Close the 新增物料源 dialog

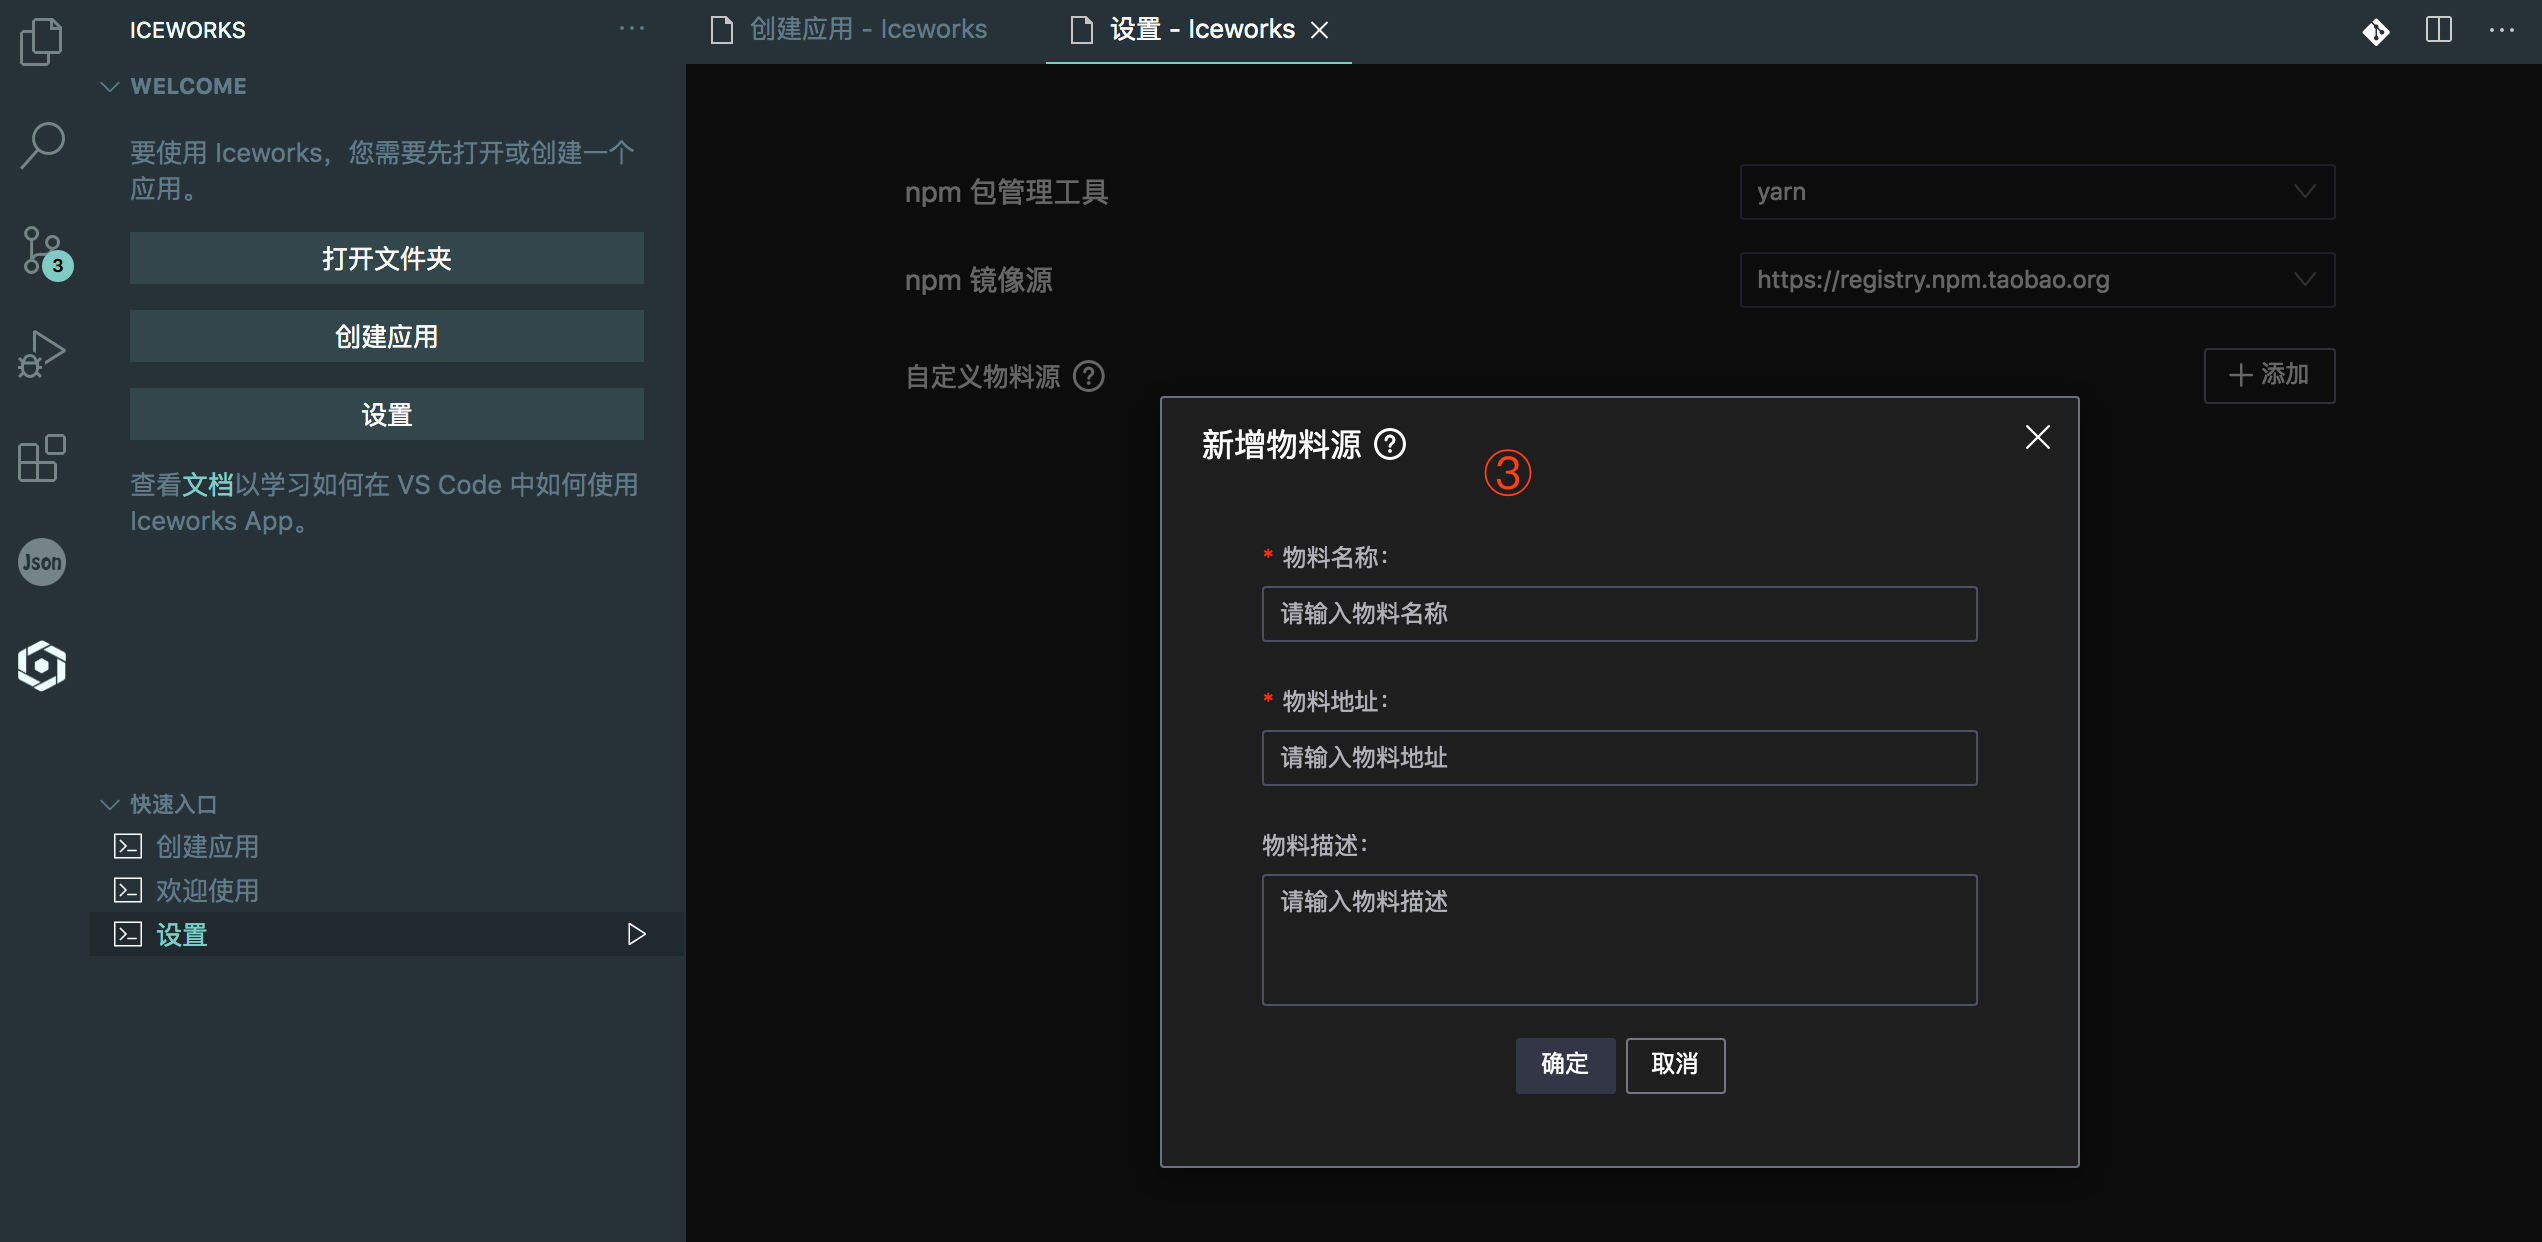(x=2037, y=437)
